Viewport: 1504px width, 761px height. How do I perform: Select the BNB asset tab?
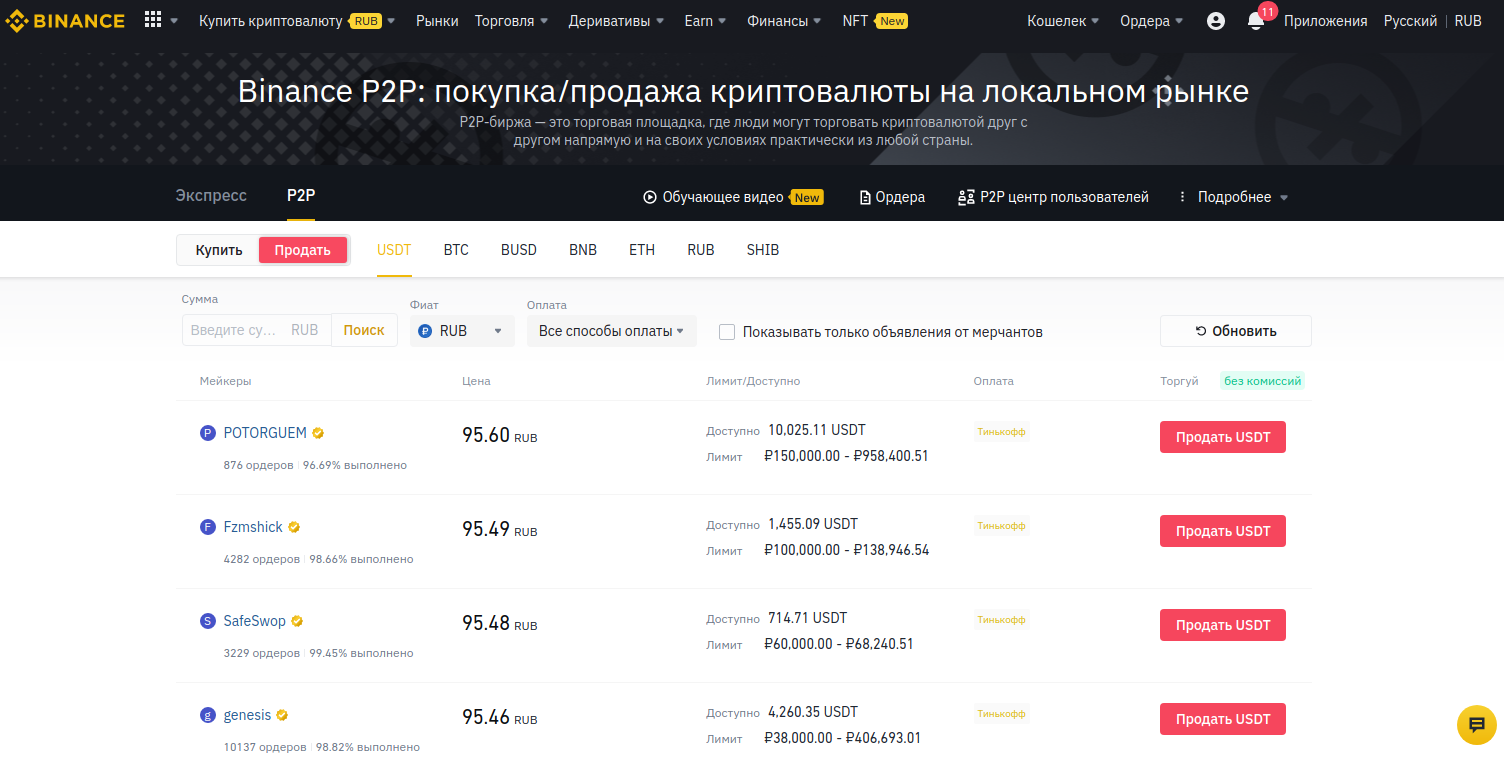click(x=583, y=250)
